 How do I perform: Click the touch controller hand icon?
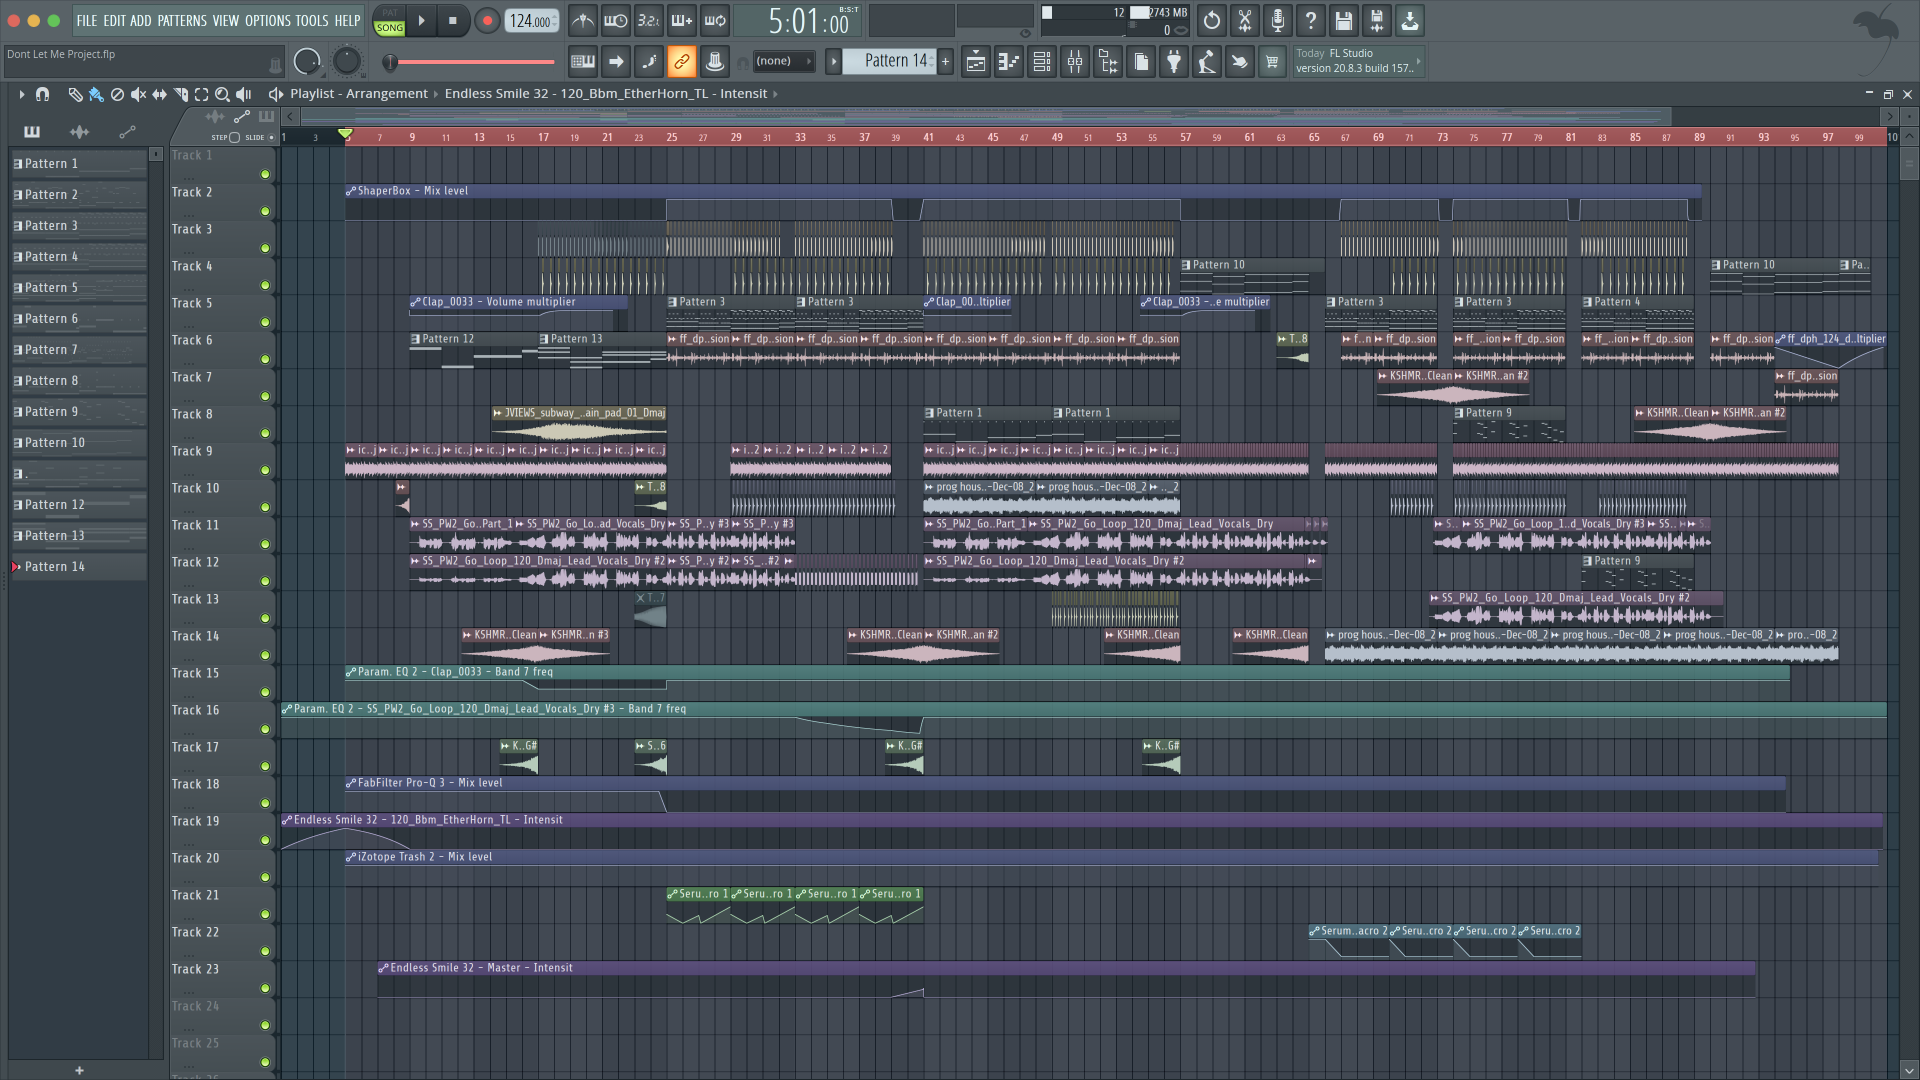(1240, 62)
